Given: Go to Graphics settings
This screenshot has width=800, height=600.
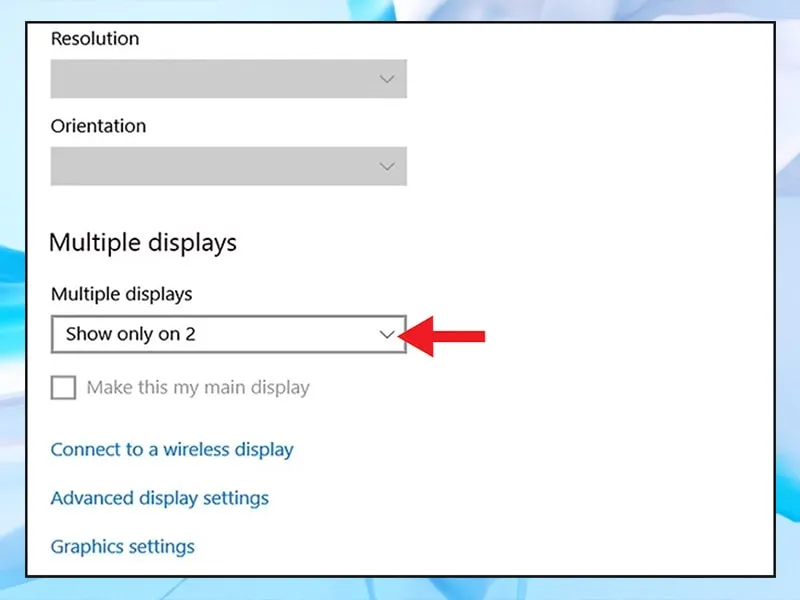Looking at the screenshot, I should click(x=123, y=546).
